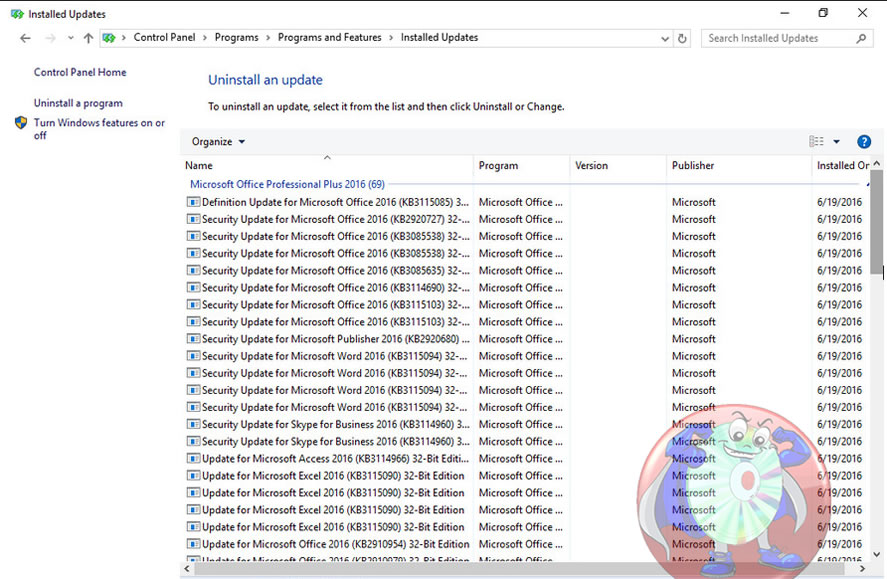This screenshot has width=887, height=579.
Task: Click the vertical scrollbar thumb
Action: tap(877, 222)
